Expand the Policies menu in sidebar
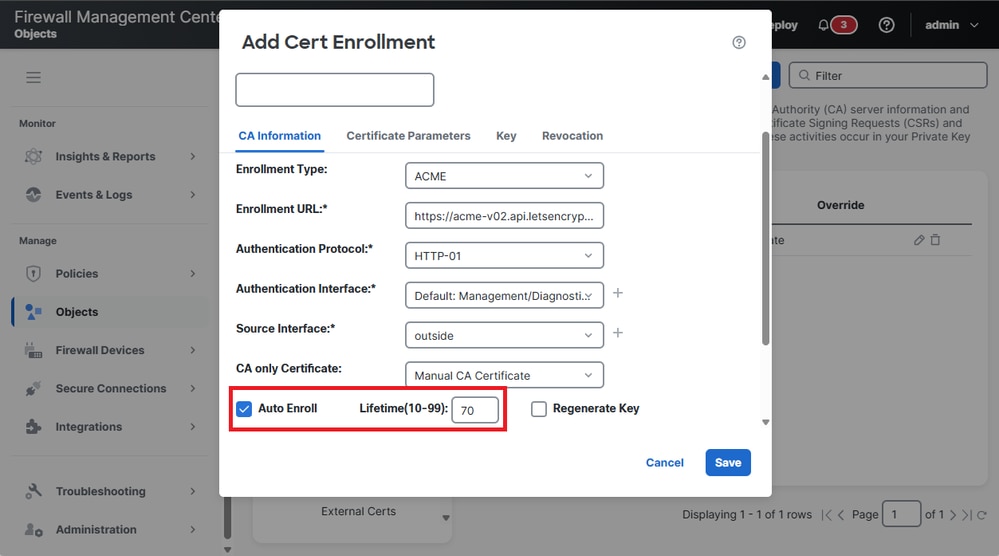This screenshot has height=556, width=999. coord(110,273)
